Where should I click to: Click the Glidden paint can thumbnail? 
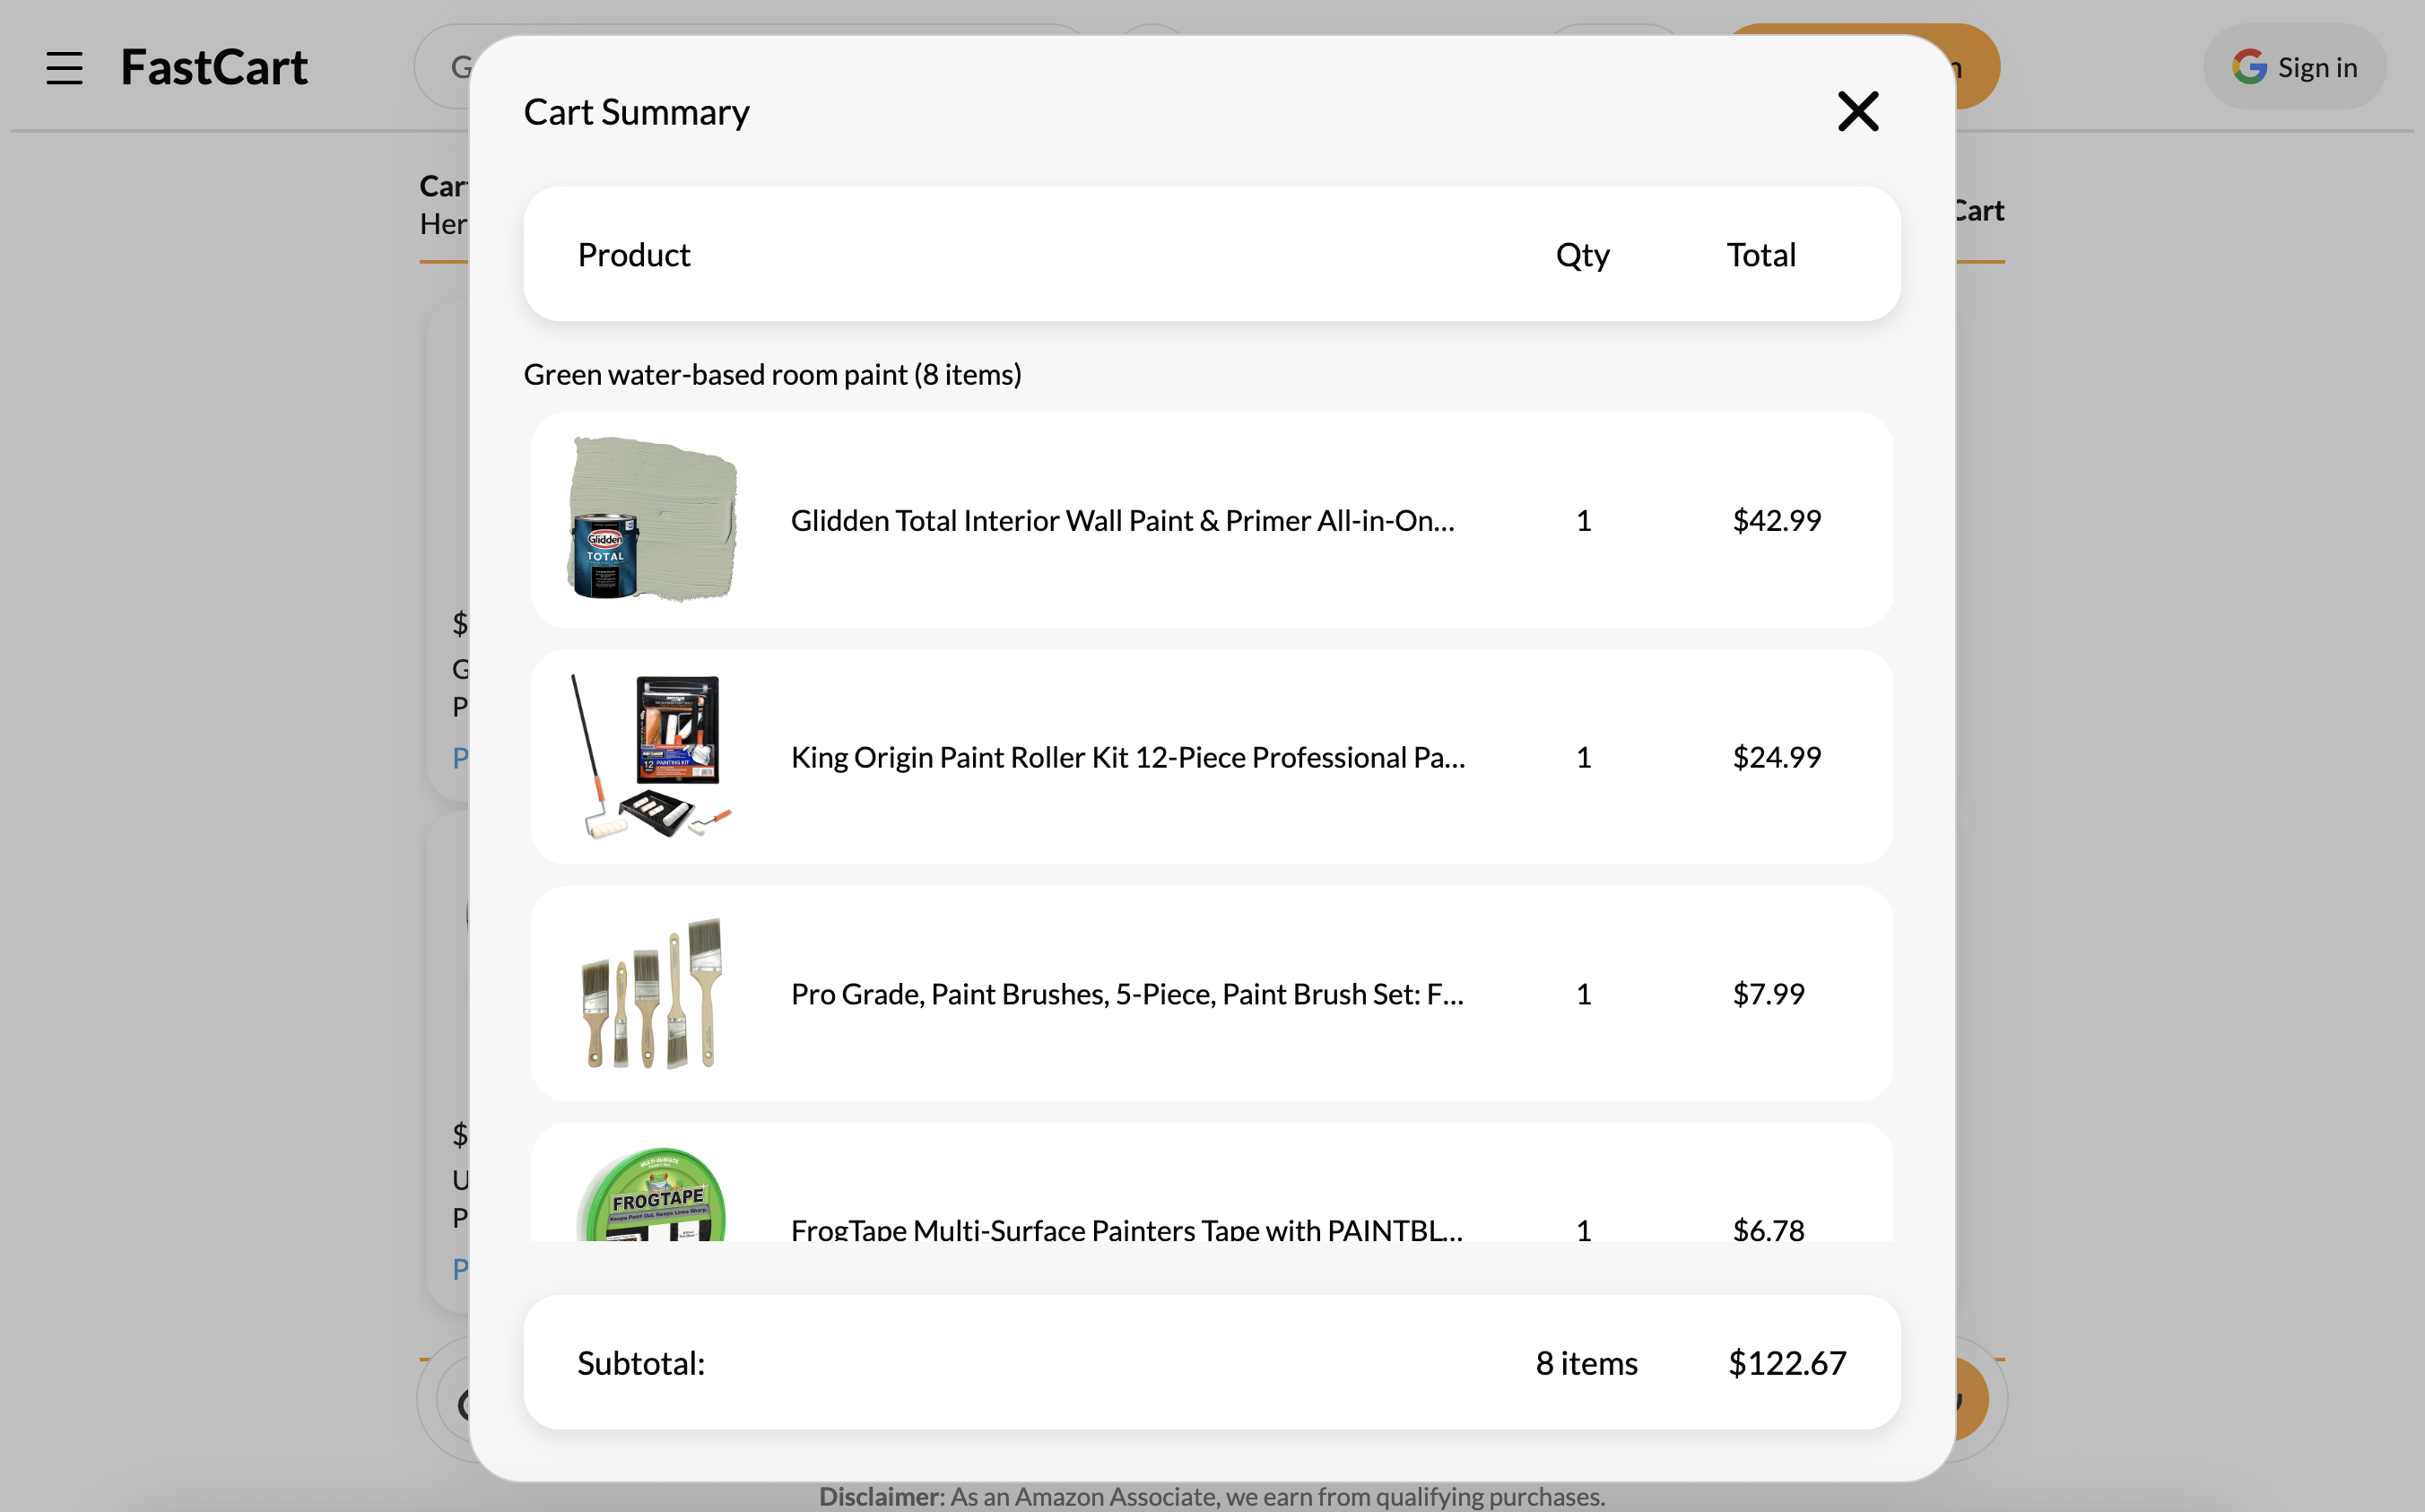652,519
